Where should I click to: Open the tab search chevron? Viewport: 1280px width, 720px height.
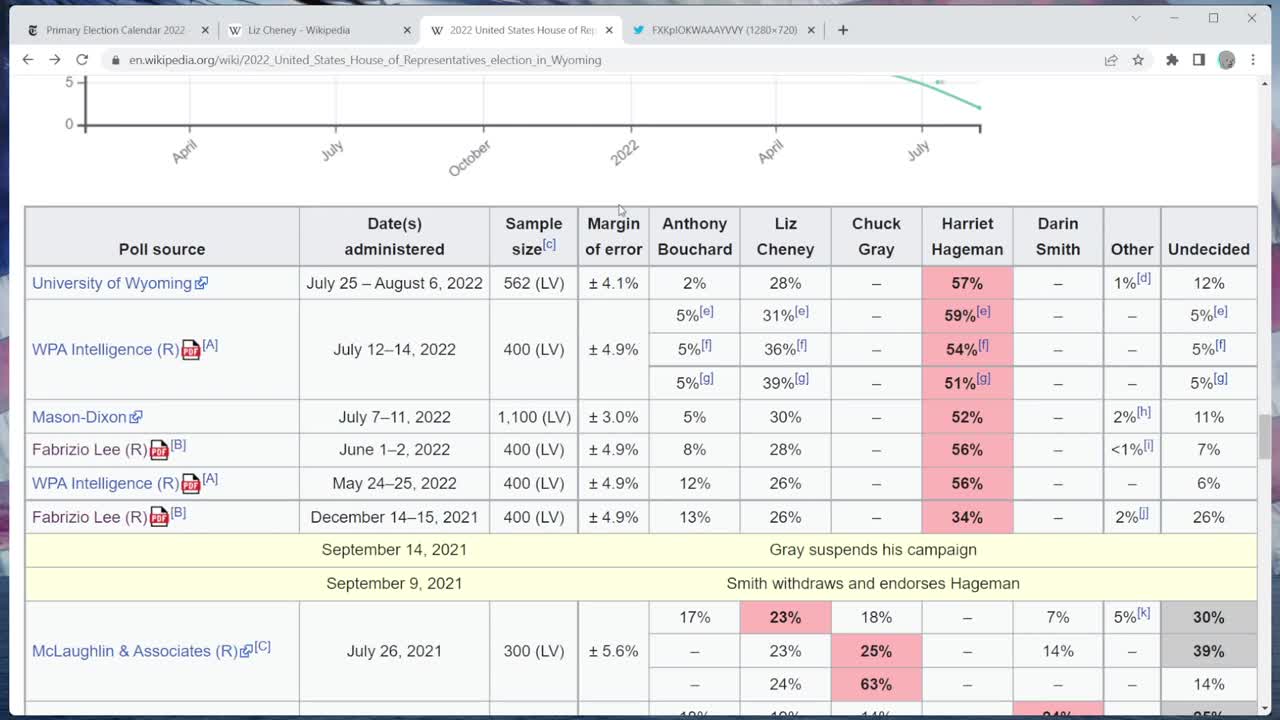(1136, 18)
